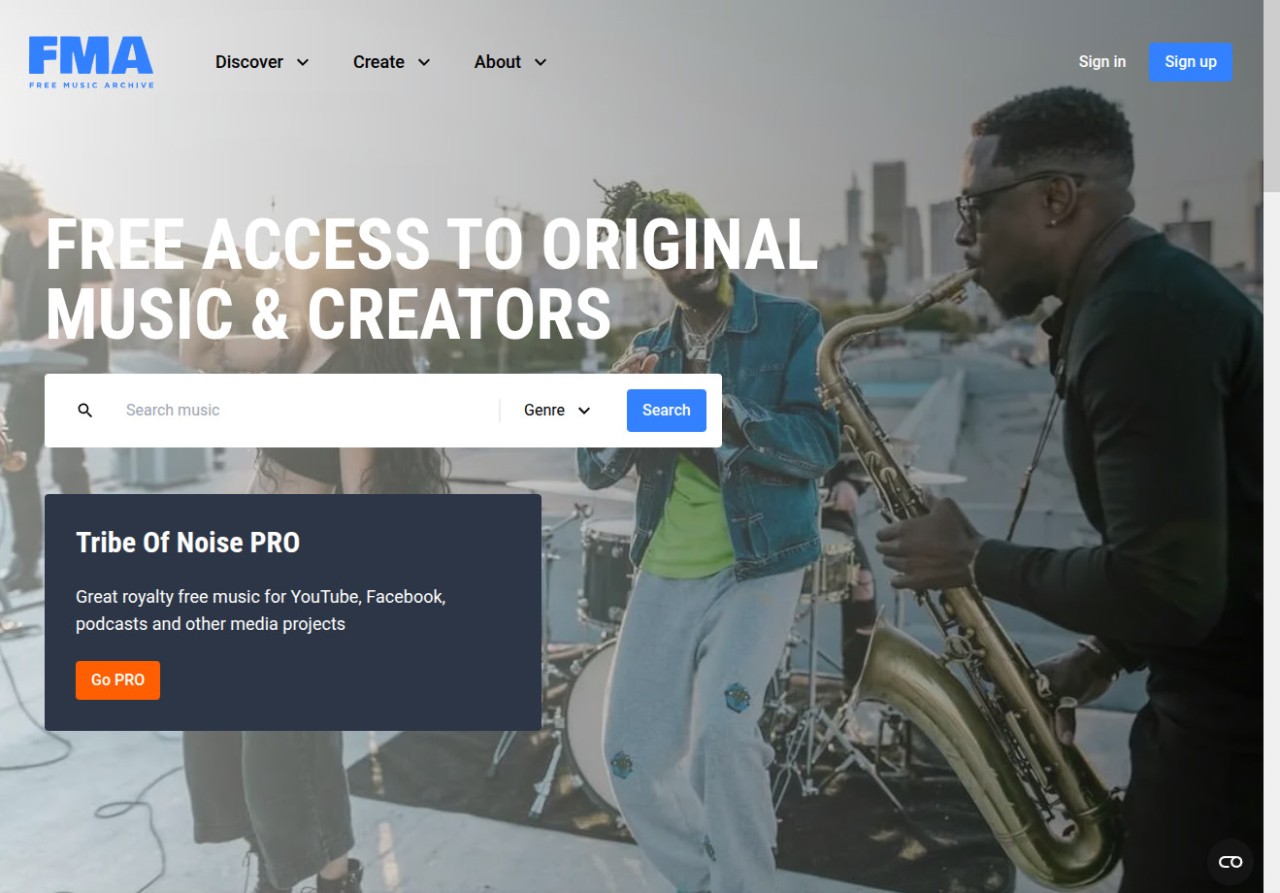Click the blue Search button
This screenshot has height=893, width=1280.
point(666,410)
